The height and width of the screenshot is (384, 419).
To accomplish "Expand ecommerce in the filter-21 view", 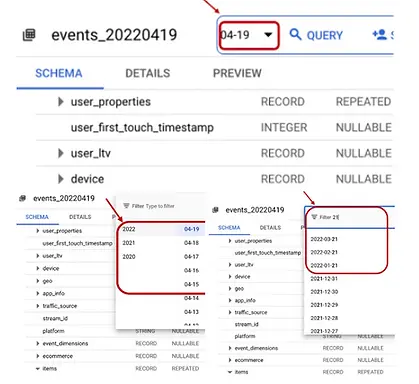I will point(230,360).
